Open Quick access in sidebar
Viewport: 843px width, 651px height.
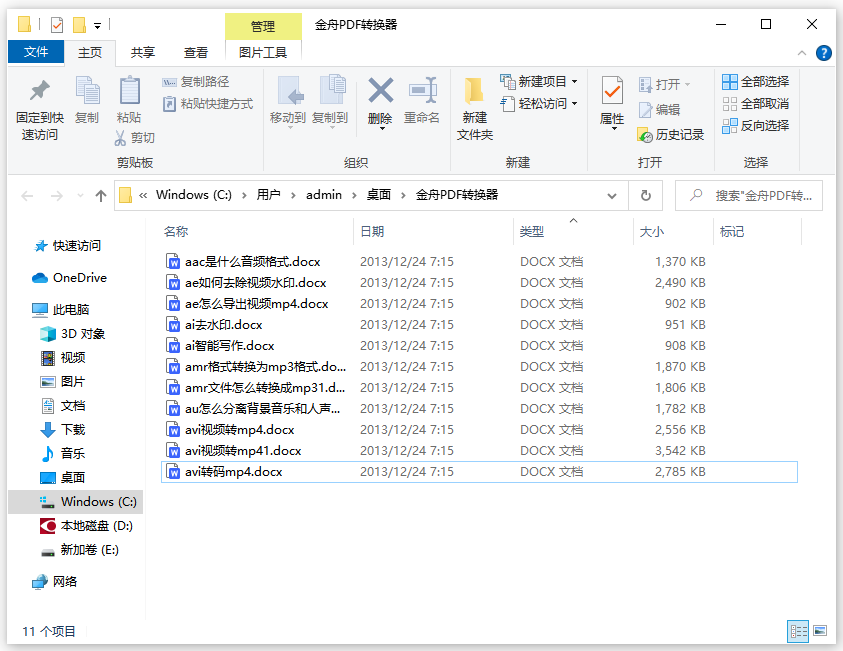[68, 246]
